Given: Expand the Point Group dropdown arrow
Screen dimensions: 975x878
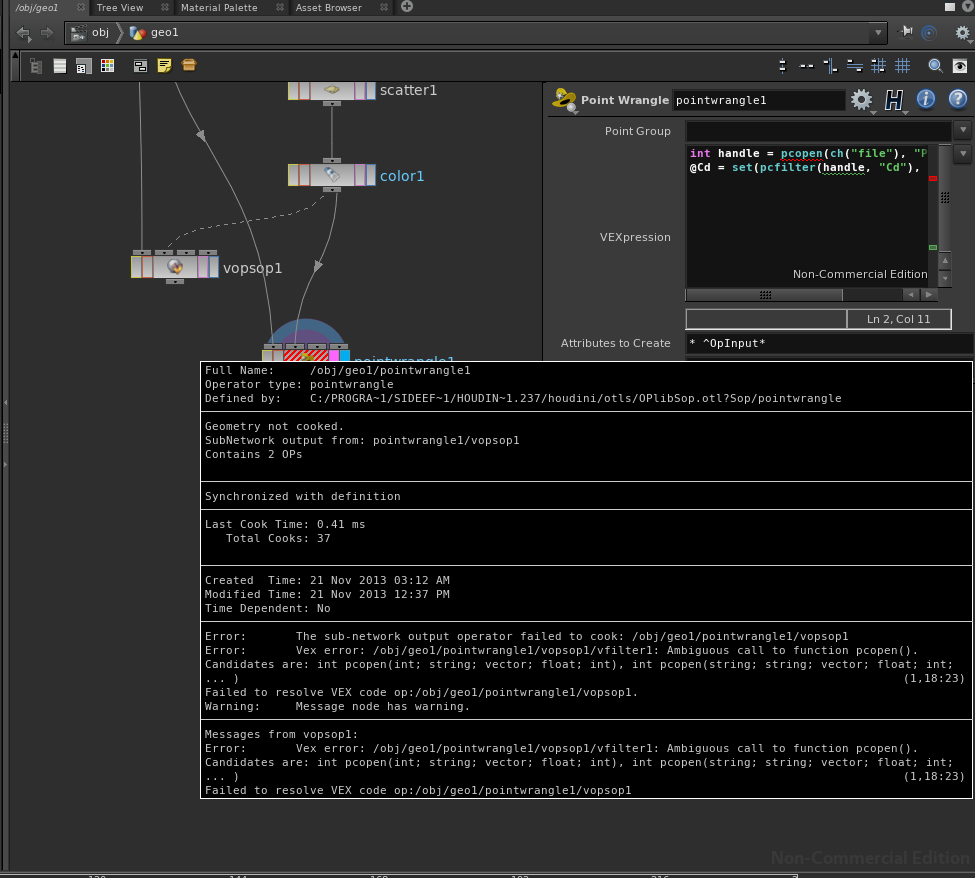Looking at the screenshot, I should coord(963,131).
